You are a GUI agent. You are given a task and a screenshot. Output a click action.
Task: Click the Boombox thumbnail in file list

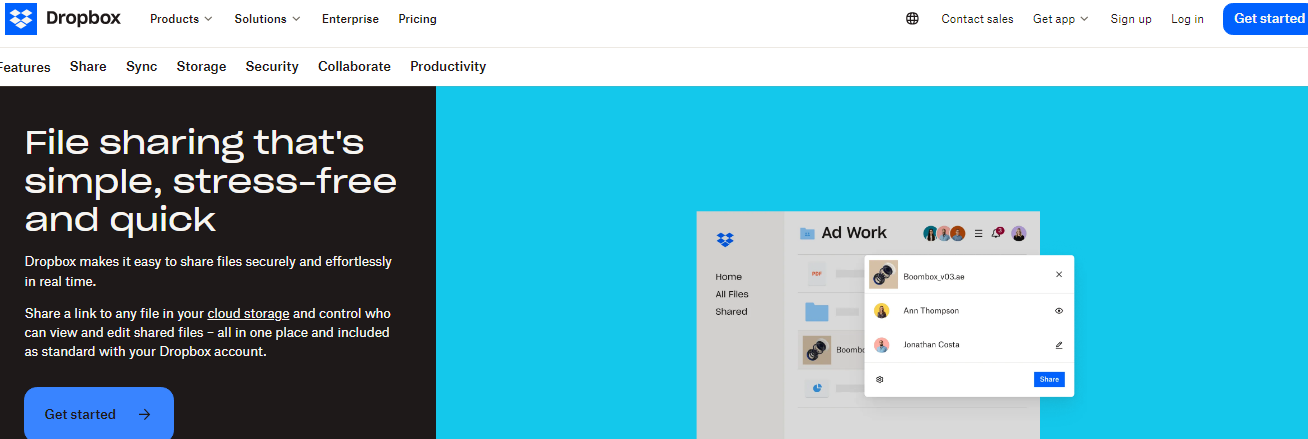(817, 350)
